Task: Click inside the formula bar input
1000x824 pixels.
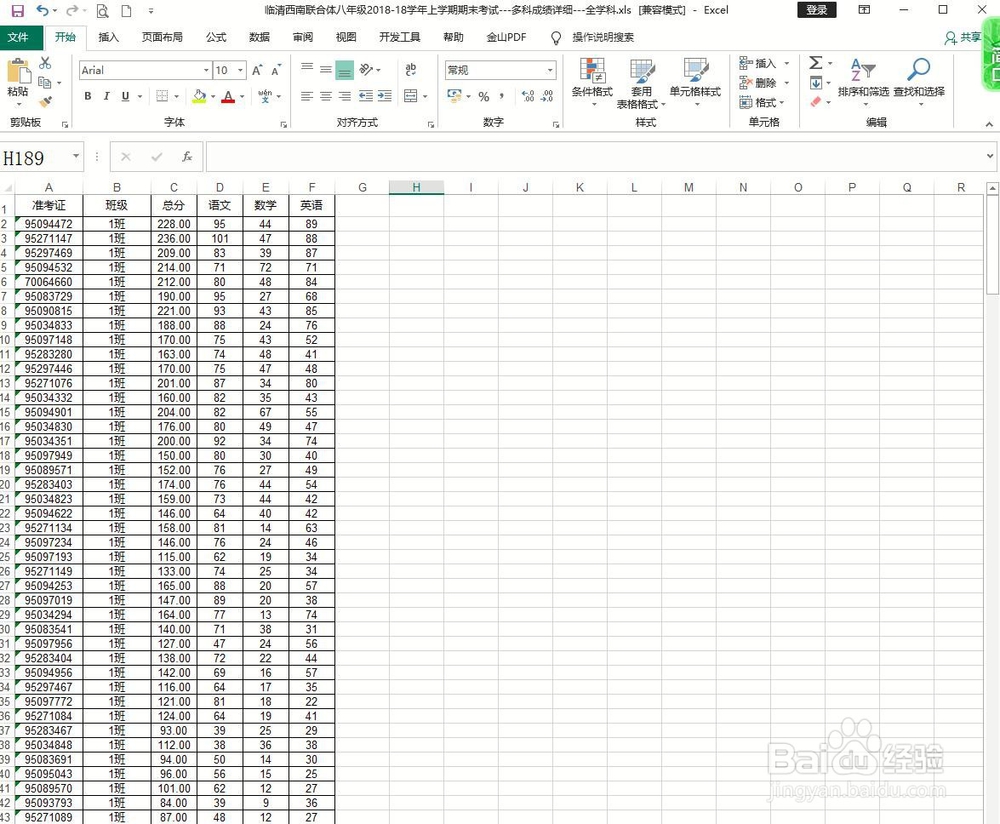Action: click(x=594, y=156)
